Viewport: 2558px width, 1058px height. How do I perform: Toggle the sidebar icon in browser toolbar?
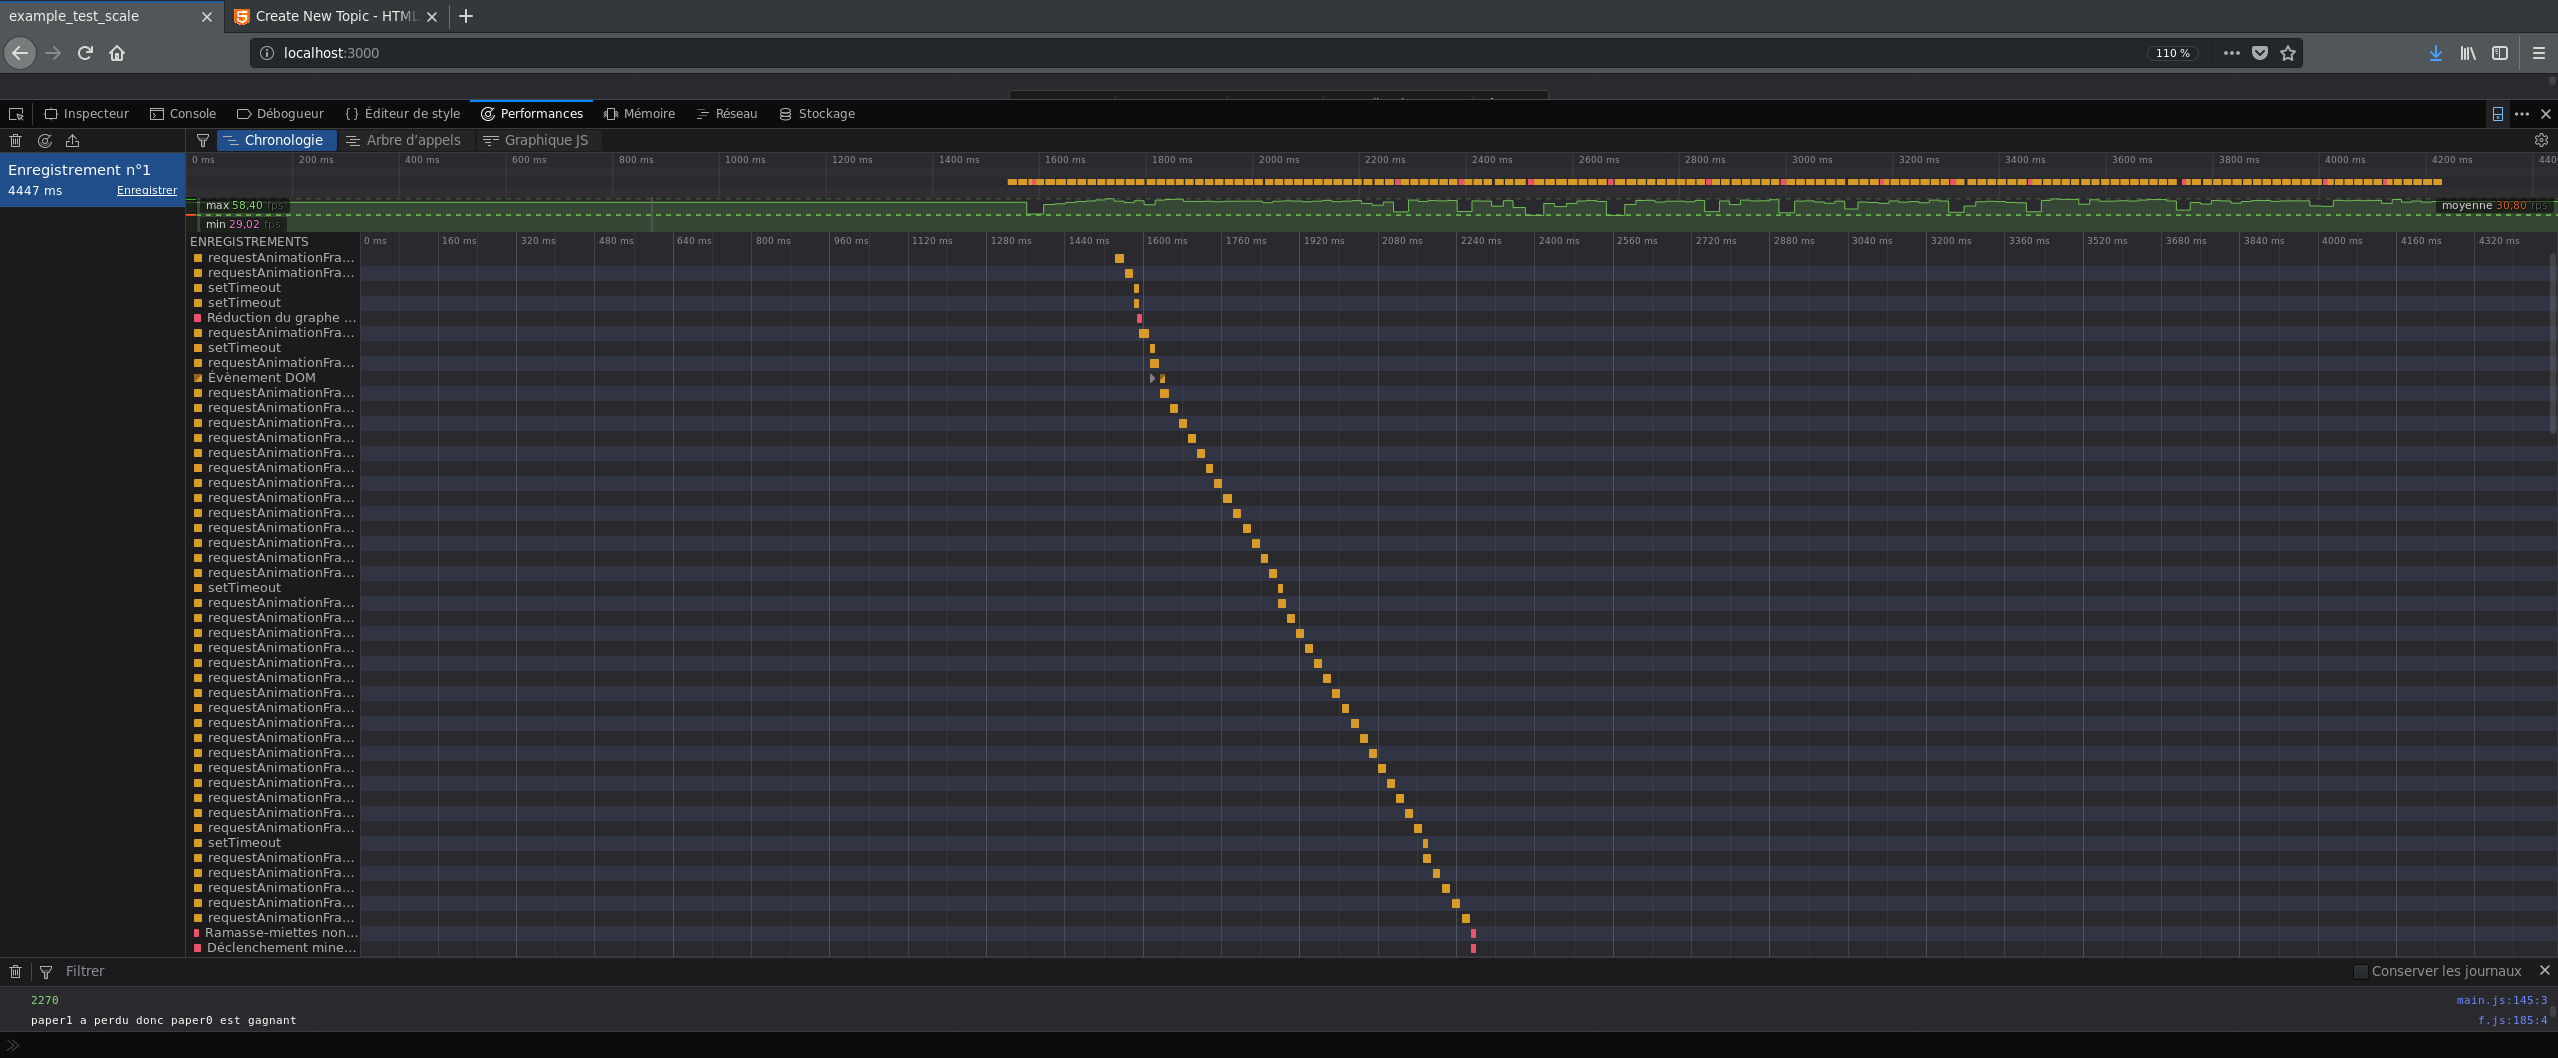[2500, 53]
